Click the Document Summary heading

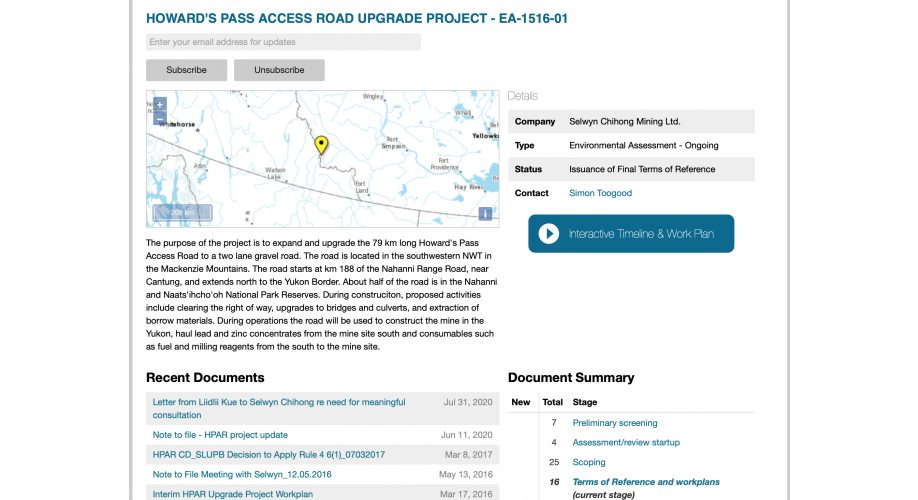[571, 378]
